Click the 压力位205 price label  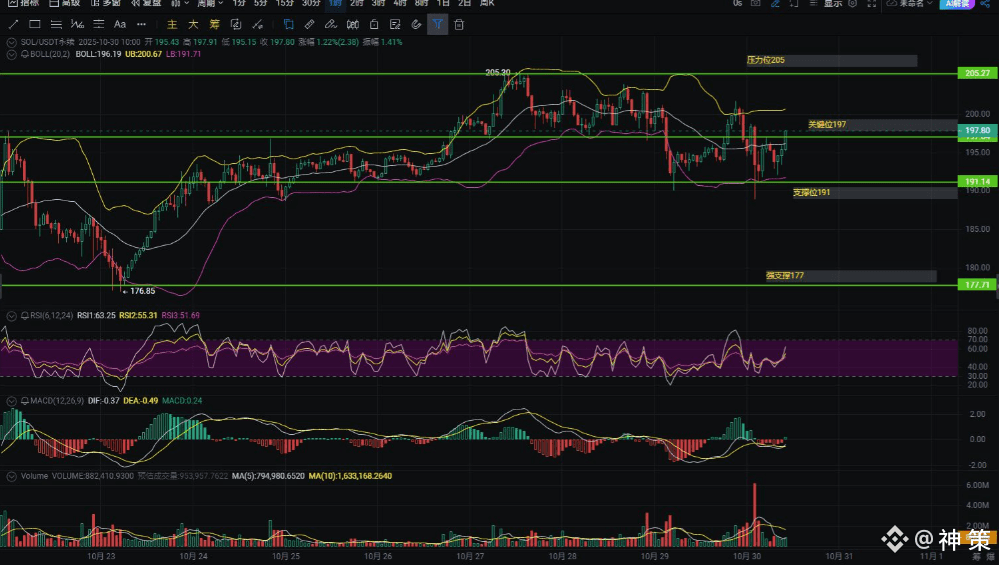tap(766, 61)
